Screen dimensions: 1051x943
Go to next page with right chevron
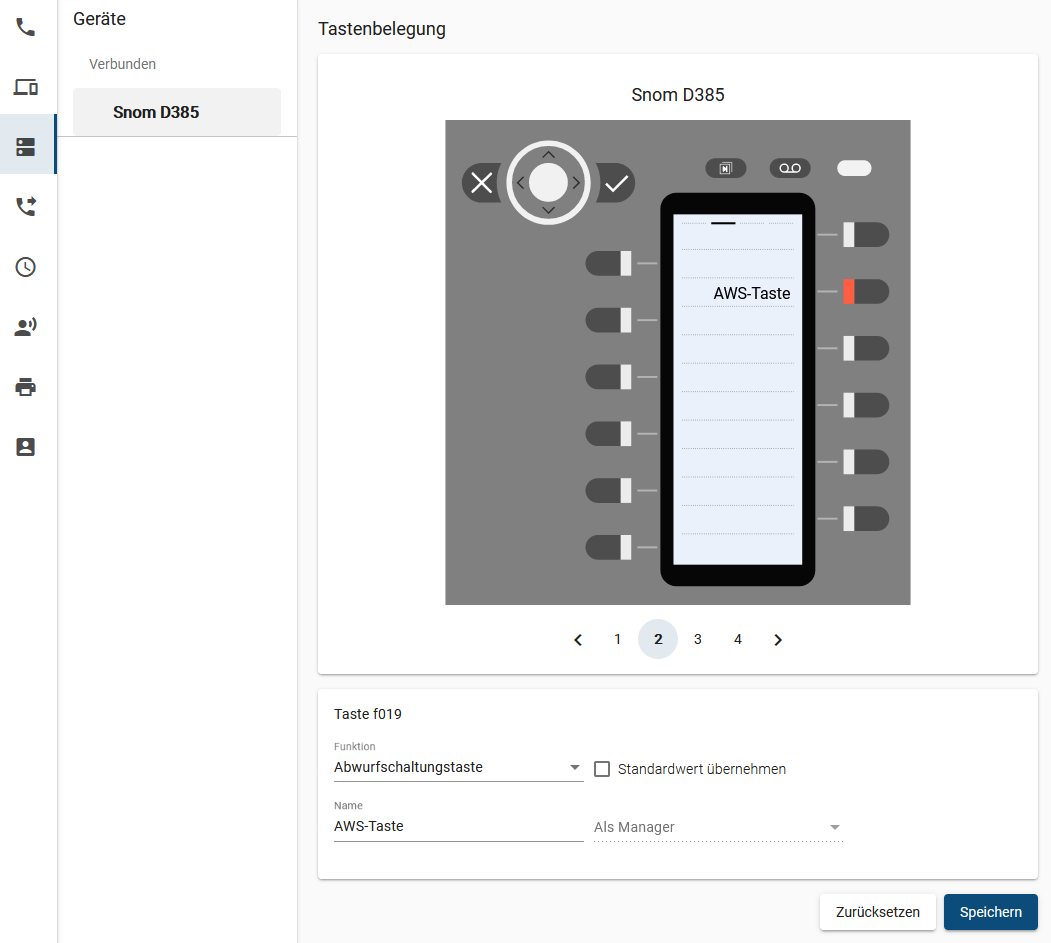pyautogui.click(x=778, y=639)
